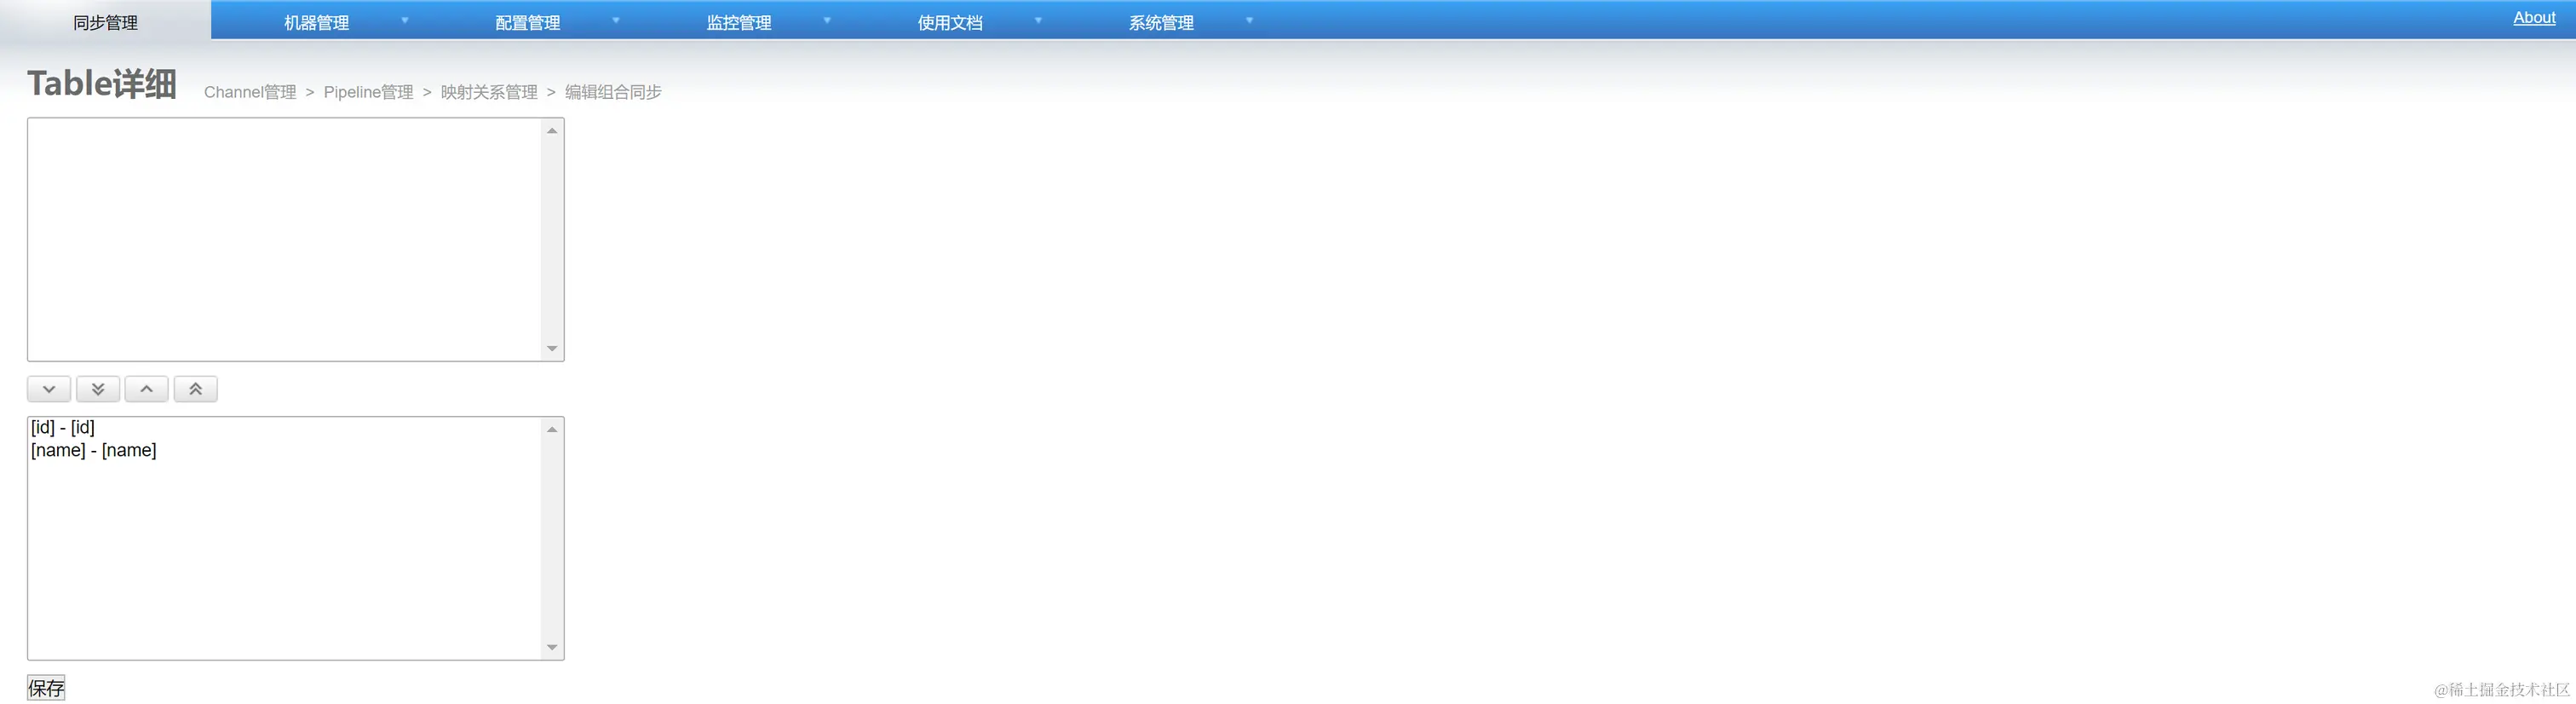Click lower list box scrollbar down arrow
Image resolution: width=2576 pixels, height=704 pixels.
point(552,648)
